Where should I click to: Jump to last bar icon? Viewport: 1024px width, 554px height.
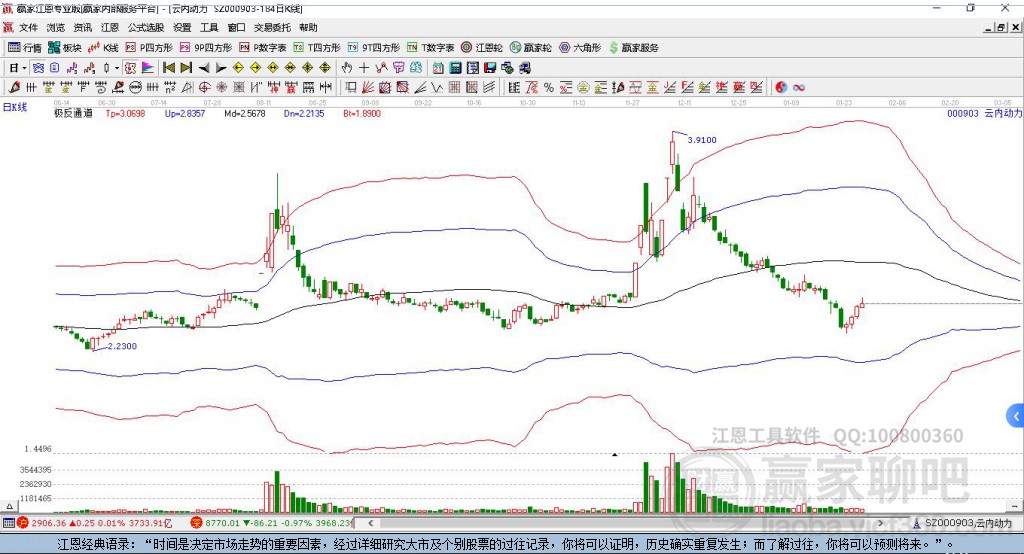186,68
